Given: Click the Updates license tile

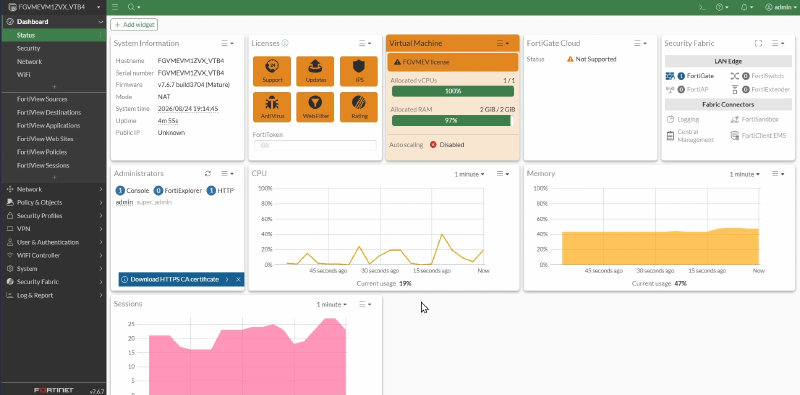Looking at the screenshot, I should coord(315,71).
